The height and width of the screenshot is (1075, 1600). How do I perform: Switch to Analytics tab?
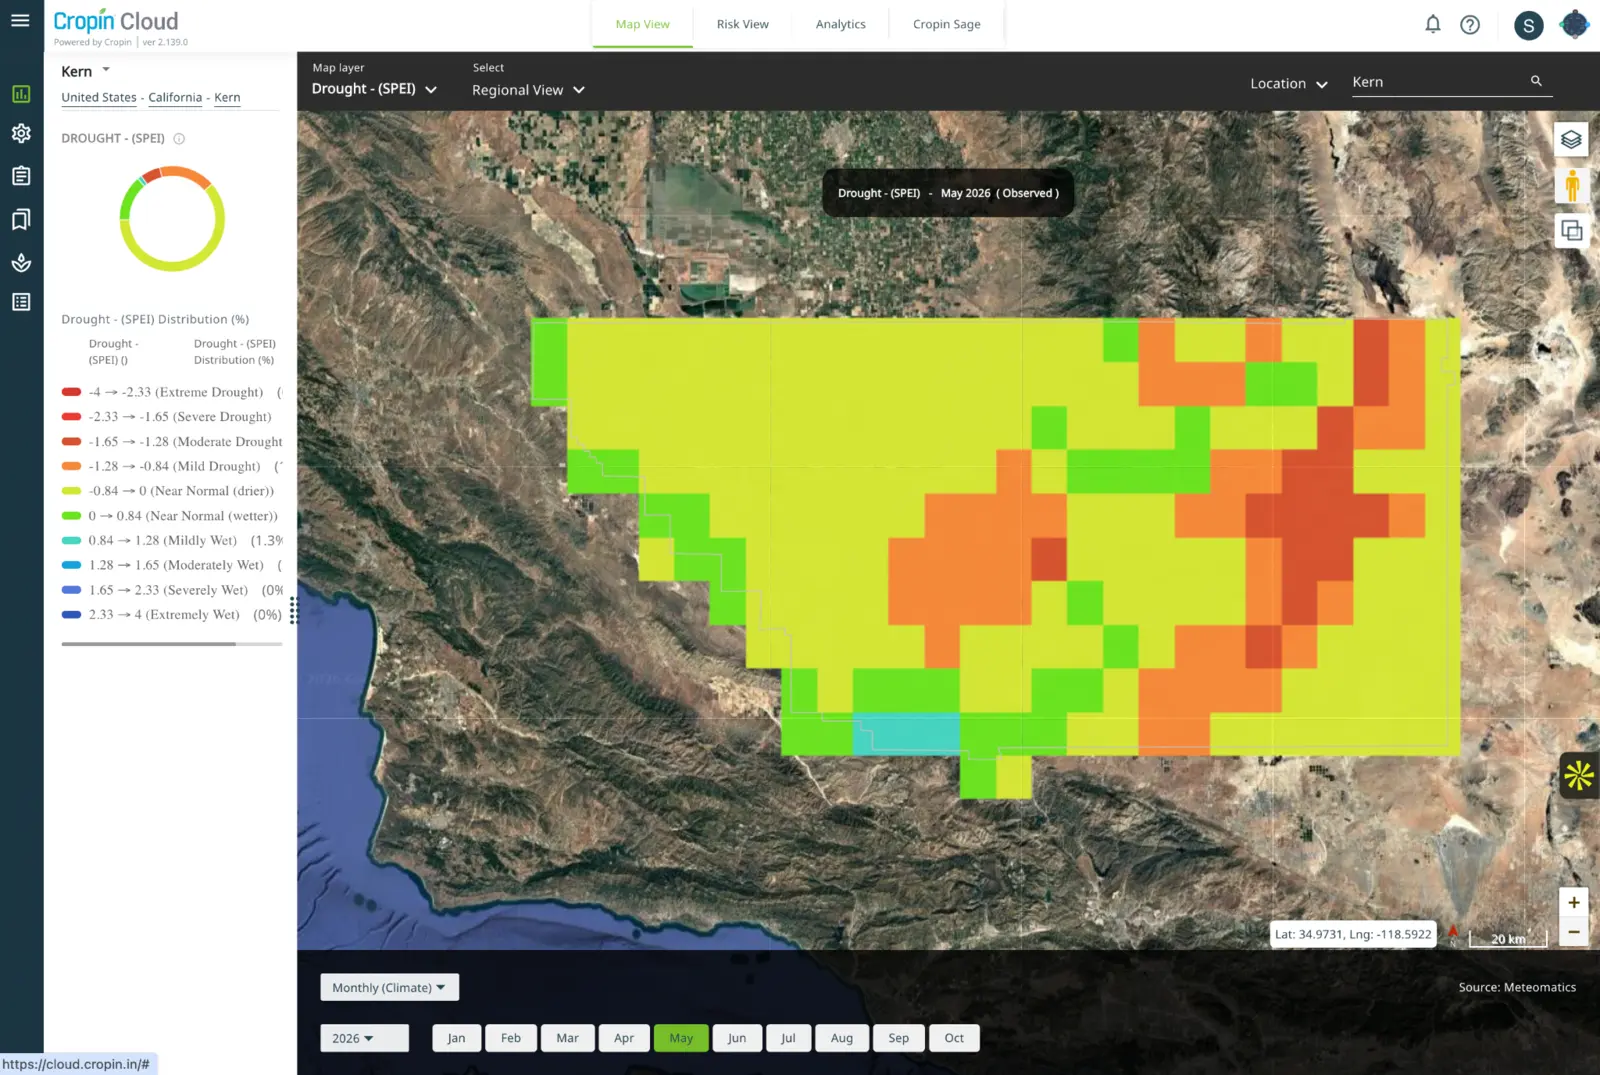(840, 24)
